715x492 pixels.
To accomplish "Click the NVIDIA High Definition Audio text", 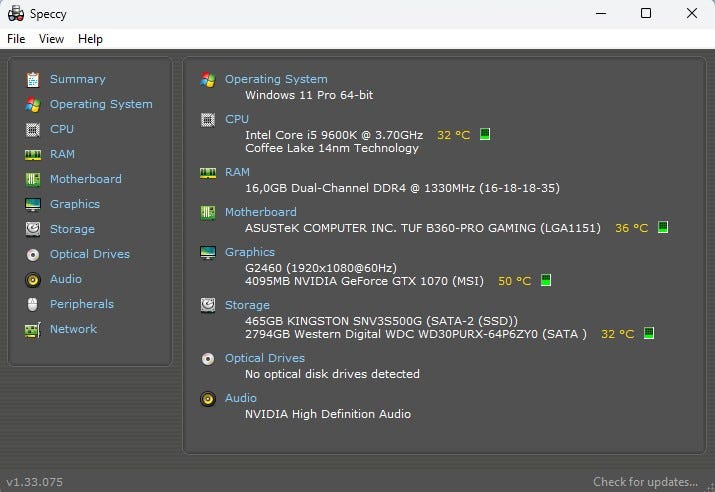I will (328, 414).
